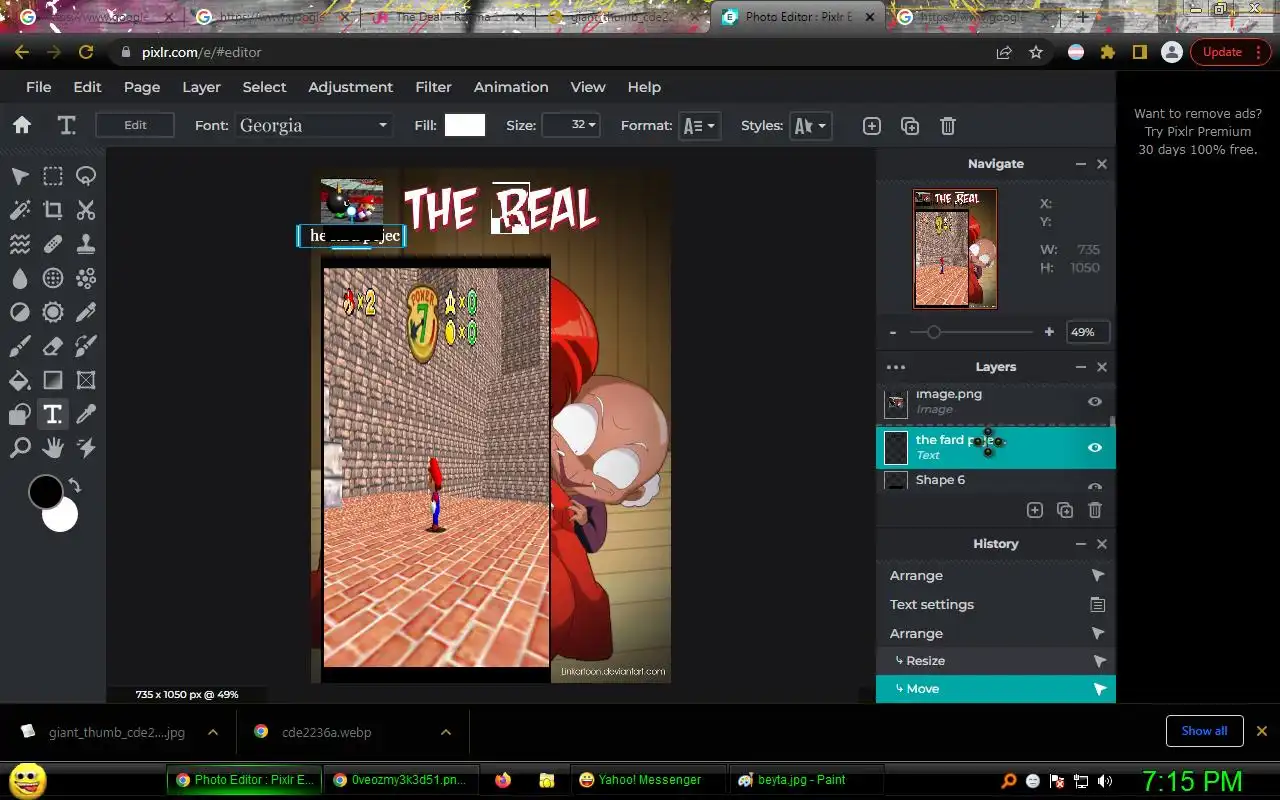
Task: Select the Hand pan tool
Action: coord(53,447)
